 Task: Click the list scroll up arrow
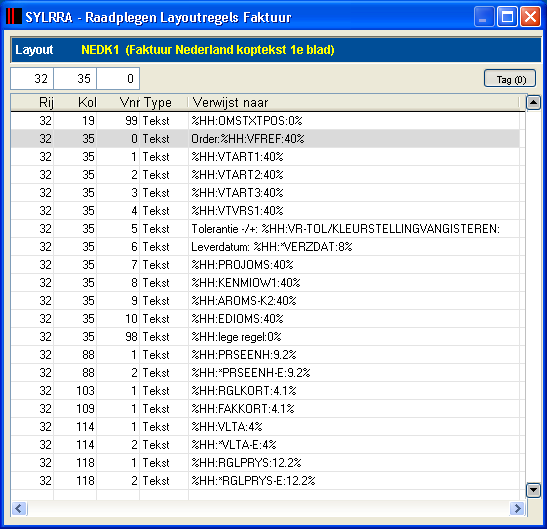tap(533, 102)
